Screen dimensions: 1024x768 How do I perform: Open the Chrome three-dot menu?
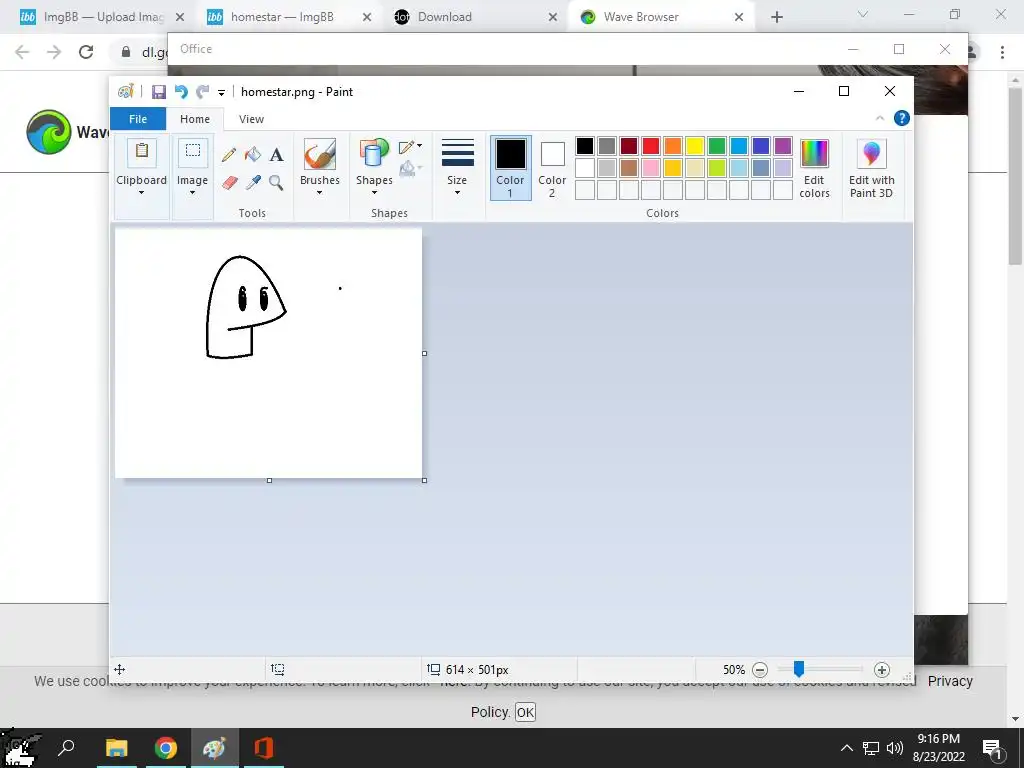point(1002,52)
